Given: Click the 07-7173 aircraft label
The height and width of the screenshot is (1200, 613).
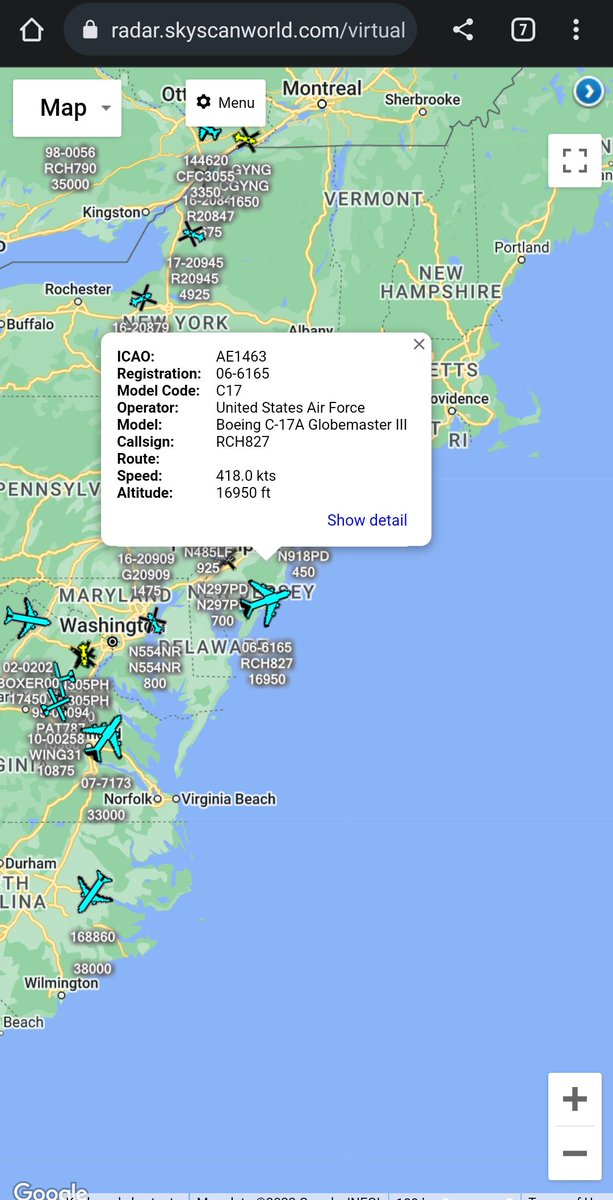Looking at the screenshot, I should click(106, 783).
